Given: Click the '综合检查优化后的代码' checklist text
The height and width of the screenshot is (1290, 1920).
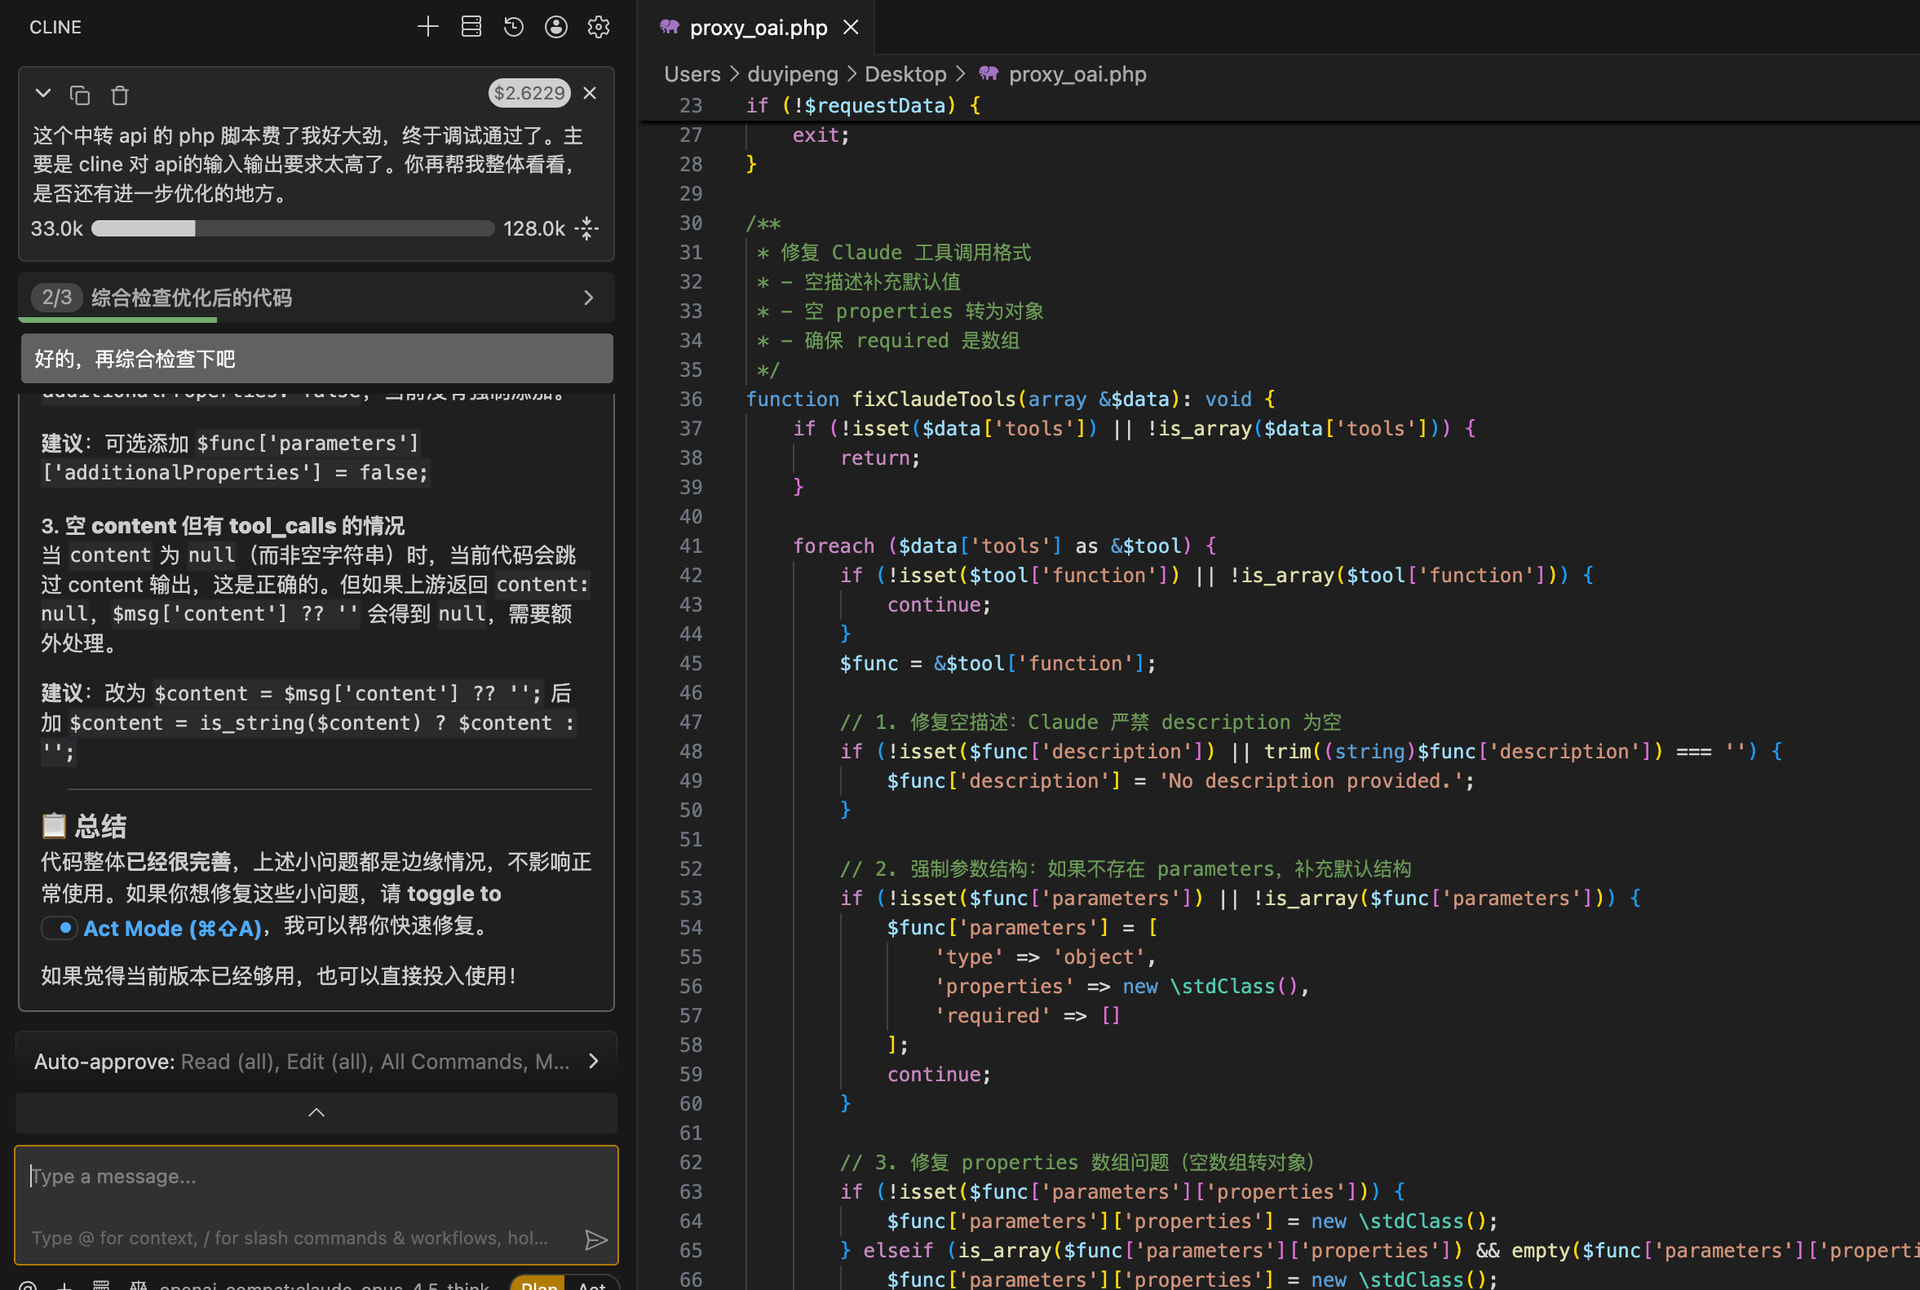Looking at the screenshot, I should click(192, 298).
